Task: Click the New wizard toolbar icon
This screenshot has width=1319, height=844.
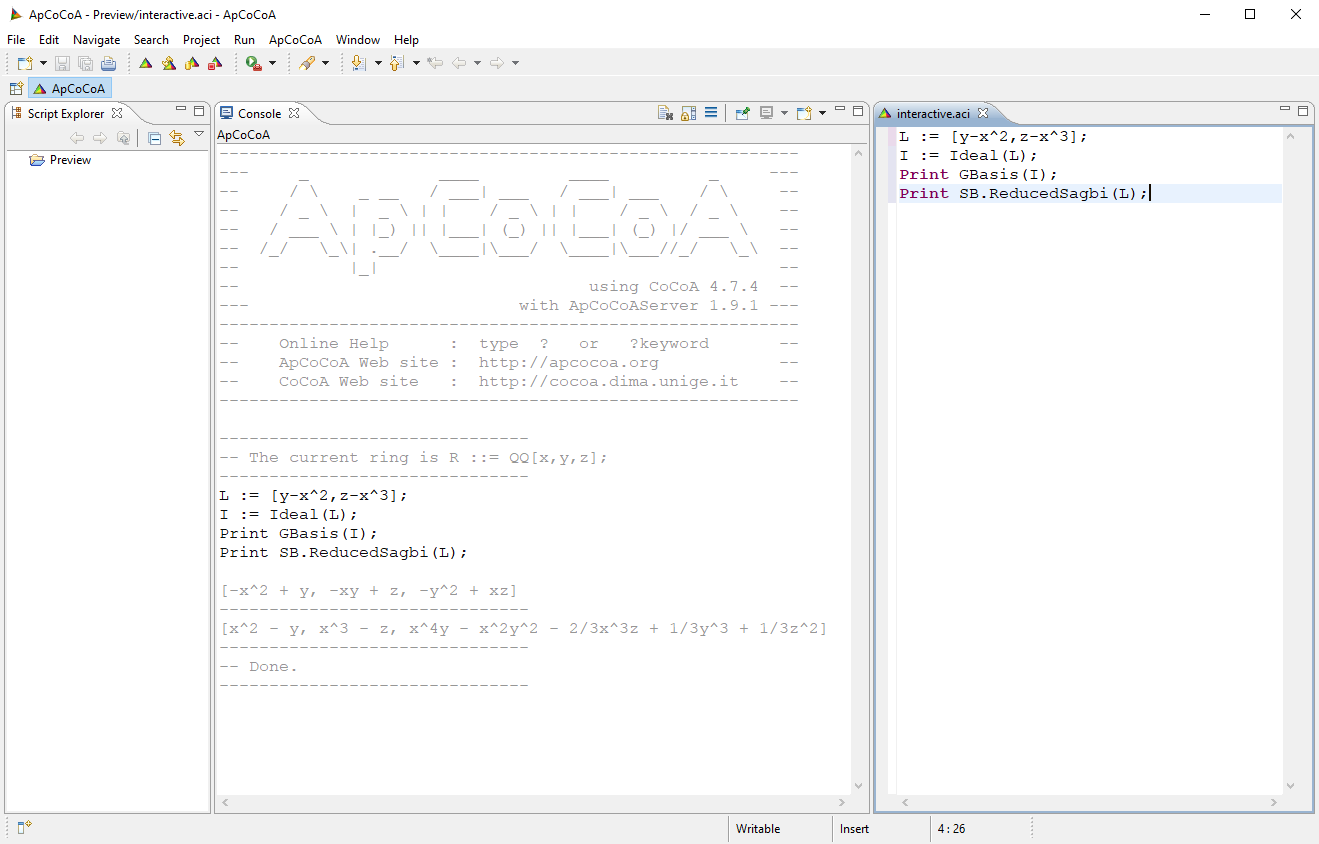Action: (x=25, y=63)
